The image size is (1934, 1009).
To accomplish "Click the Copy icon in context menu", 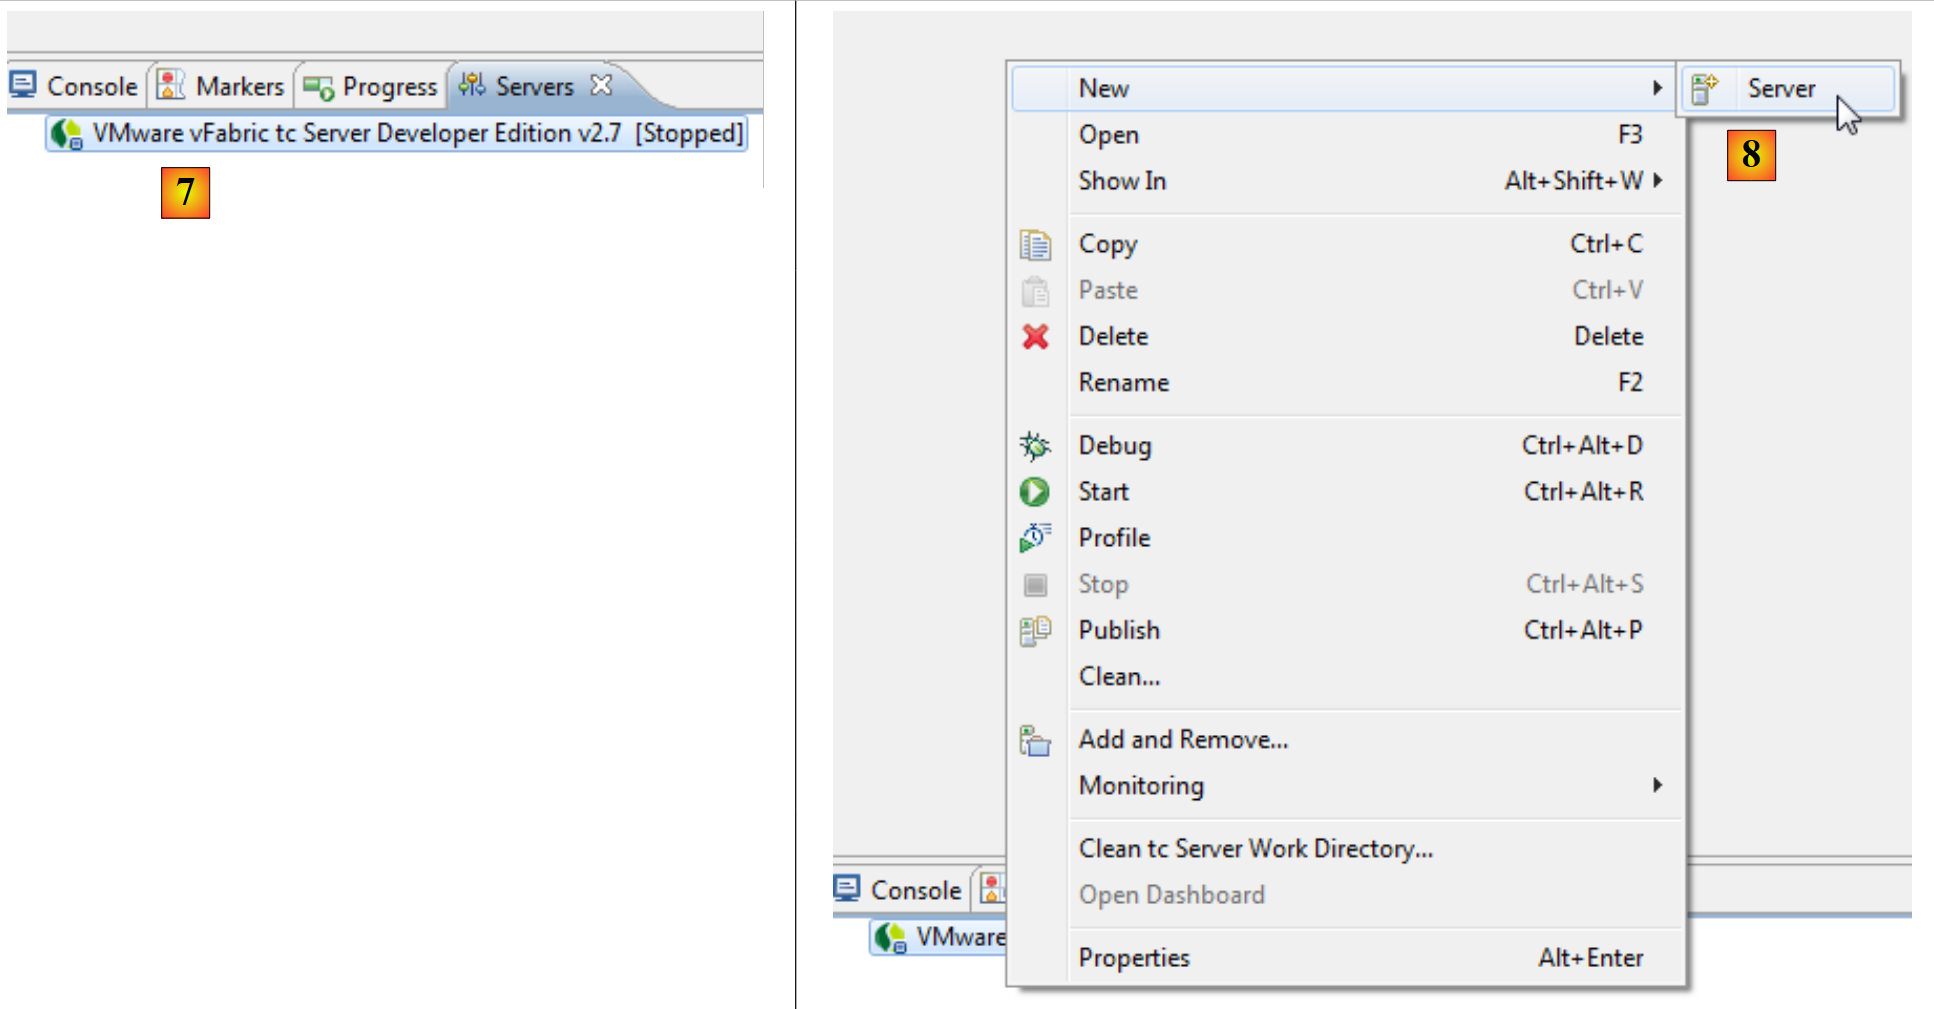I will point(1035,244).
